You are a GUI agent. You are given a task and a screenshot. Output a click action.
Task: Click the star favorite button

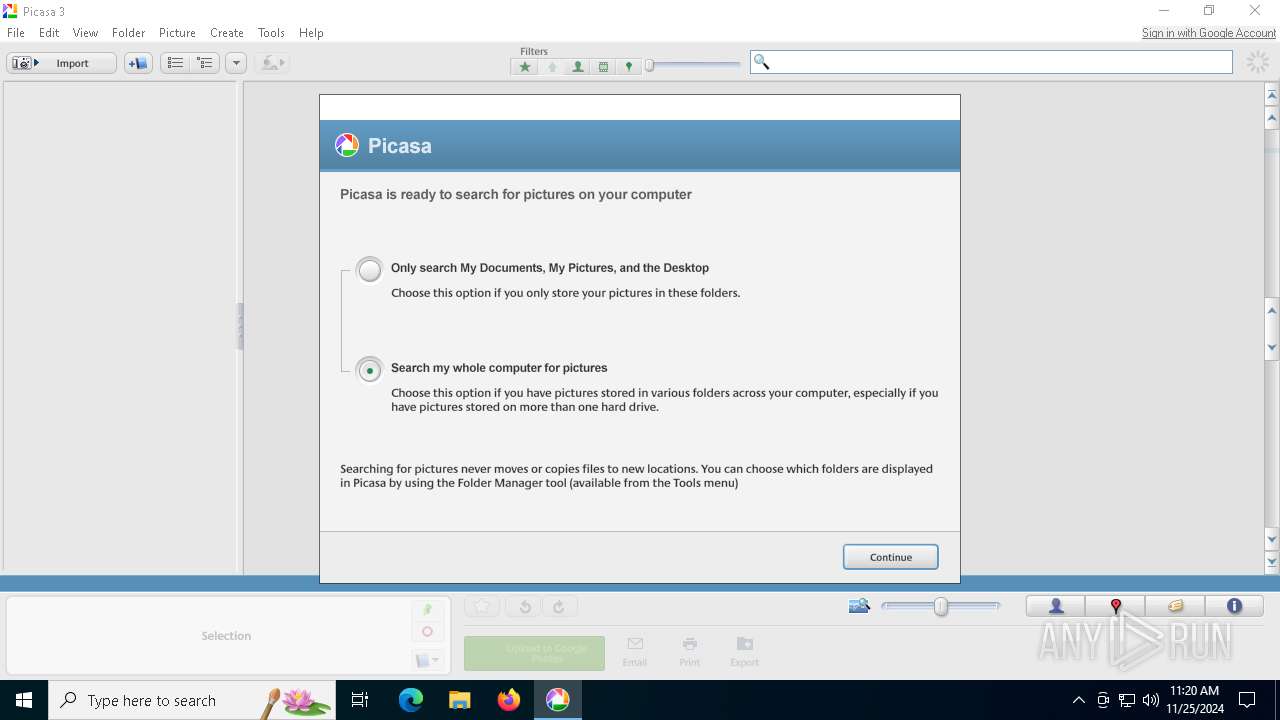(x=482, y=606)
